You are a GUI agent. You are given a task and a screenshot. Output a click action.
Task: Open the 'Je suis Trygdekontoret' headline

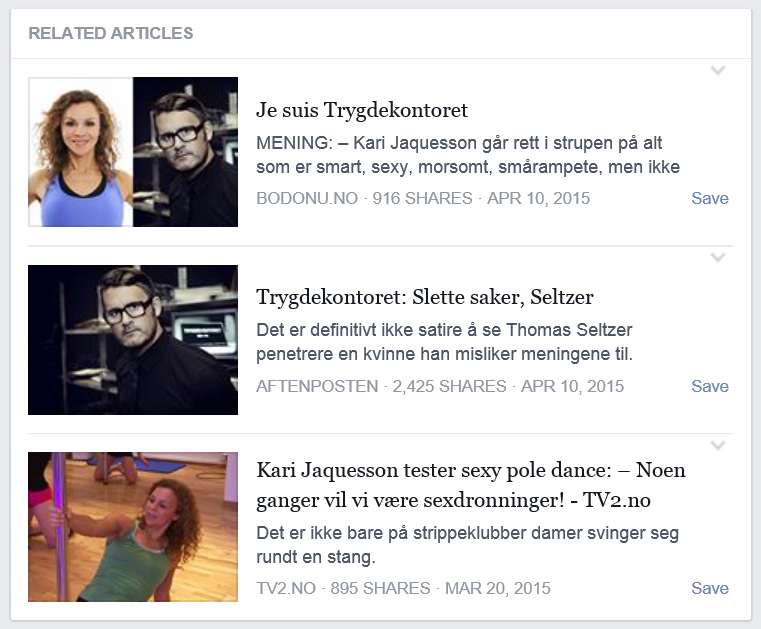pos(362,111)
